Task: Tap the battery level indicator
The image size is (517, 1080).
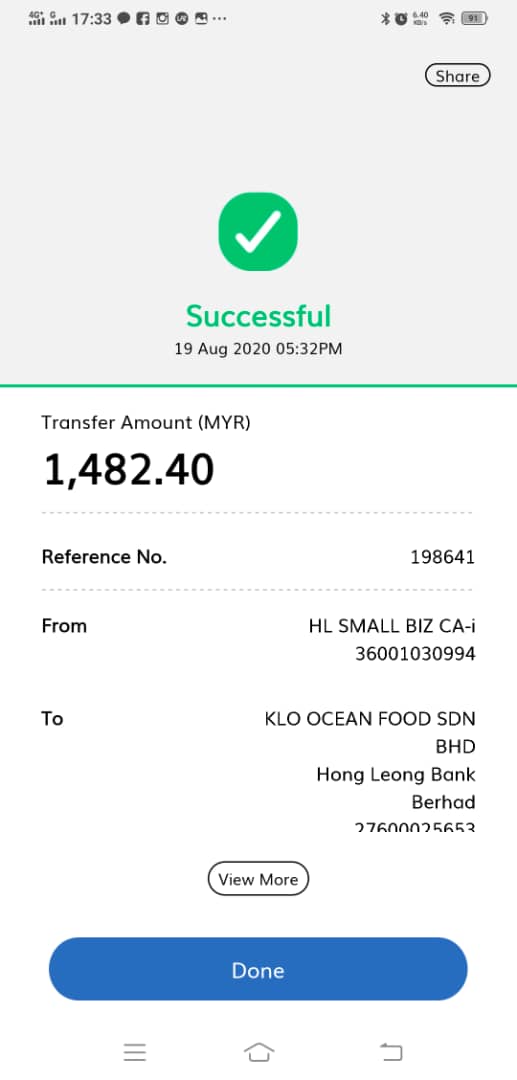Action: pyautogui.click(x=474, y=19)
